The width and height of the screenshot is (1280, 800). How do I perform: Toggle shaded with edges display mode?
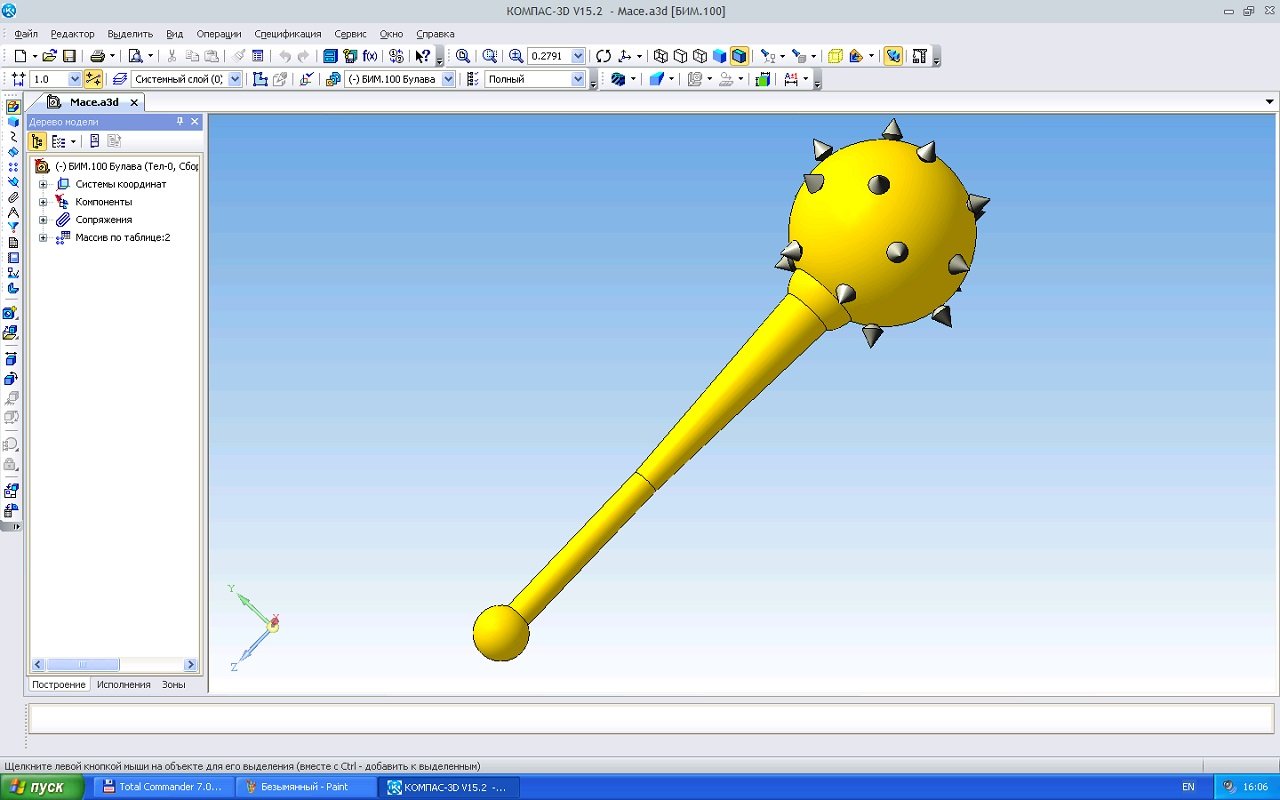coord(739,56)
